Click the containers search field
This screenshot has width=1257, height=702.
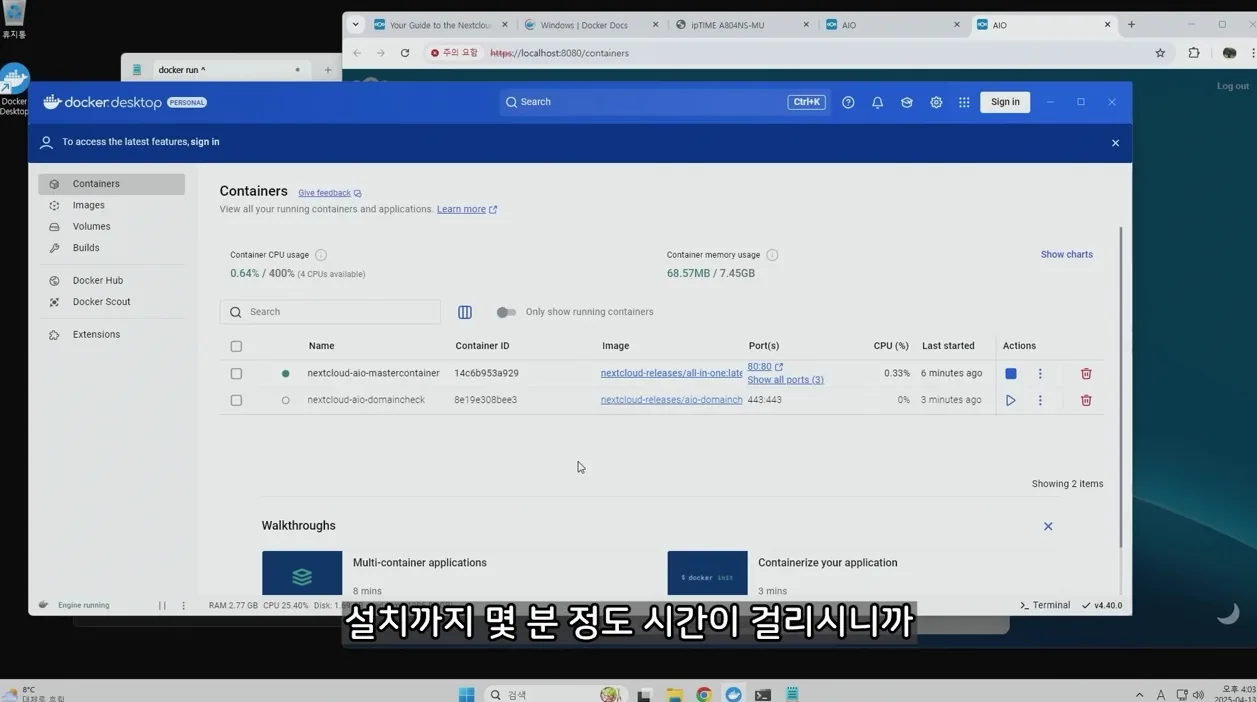pyautogui.click(x=330, y=312)
